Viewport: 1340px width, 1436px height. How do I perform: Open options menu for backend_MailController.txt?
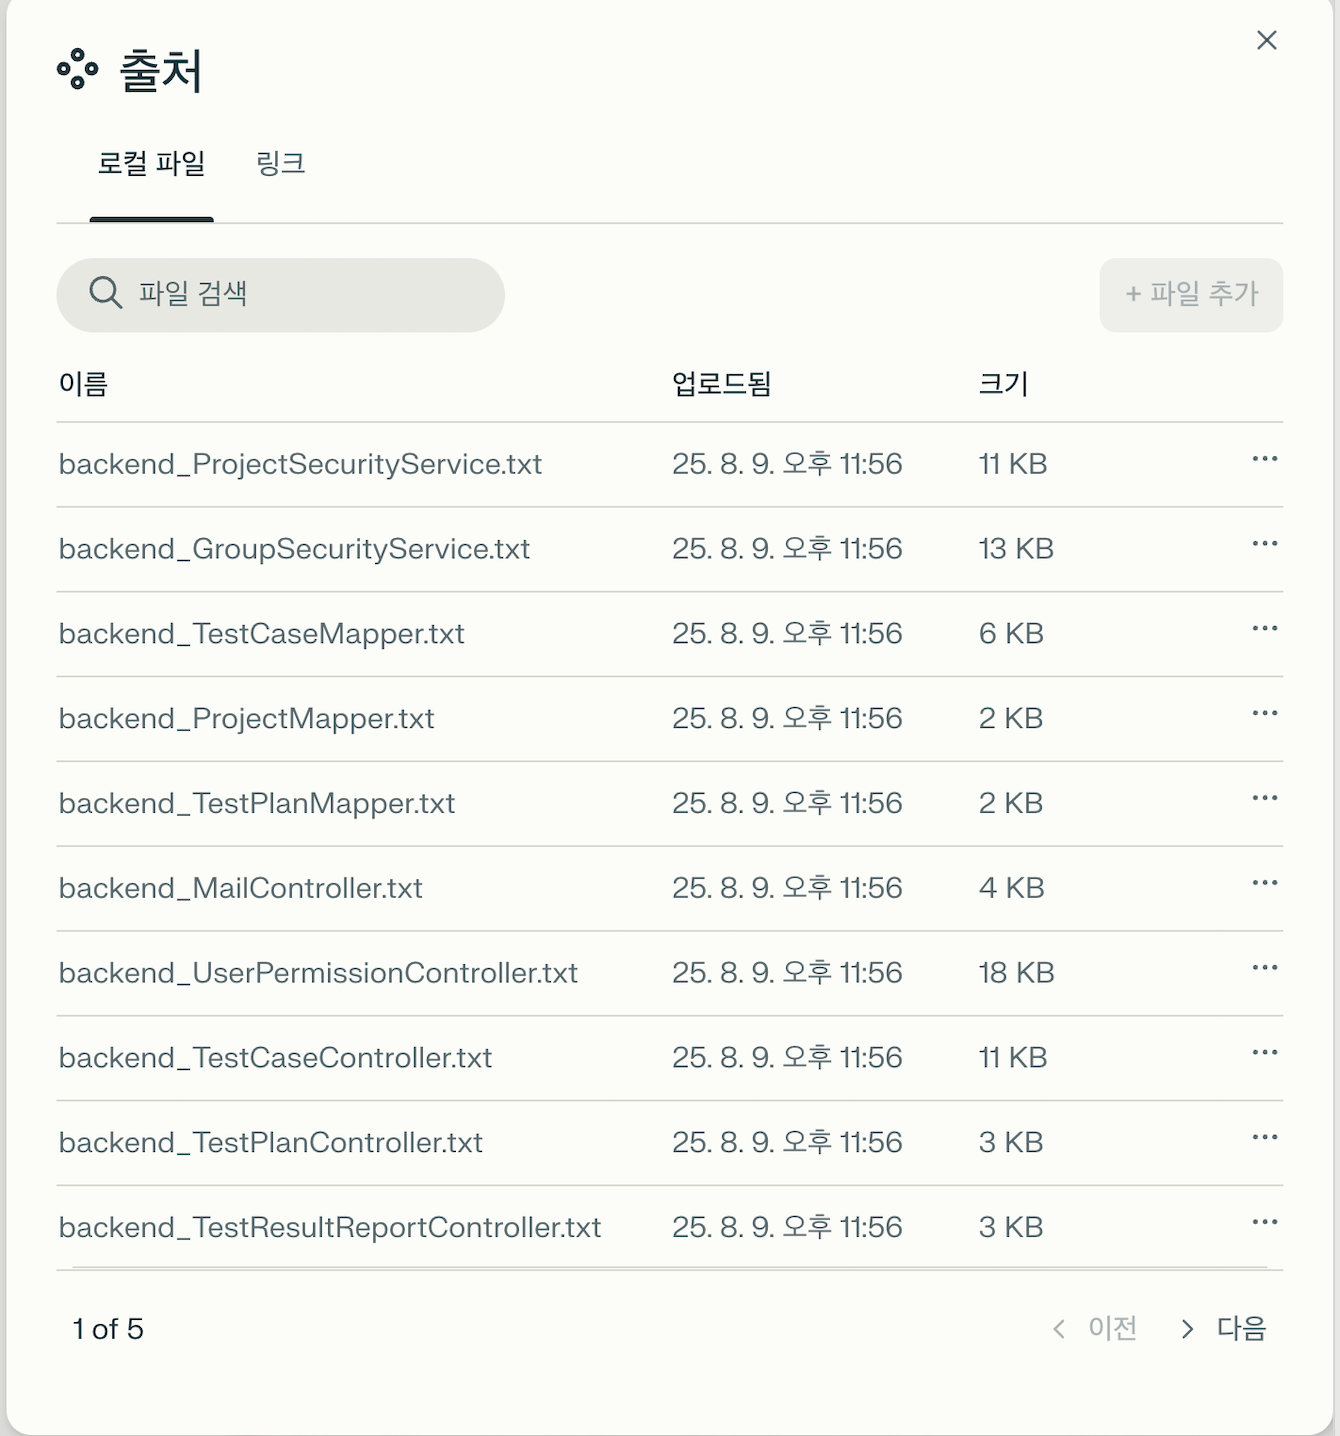coord(1265,883)
